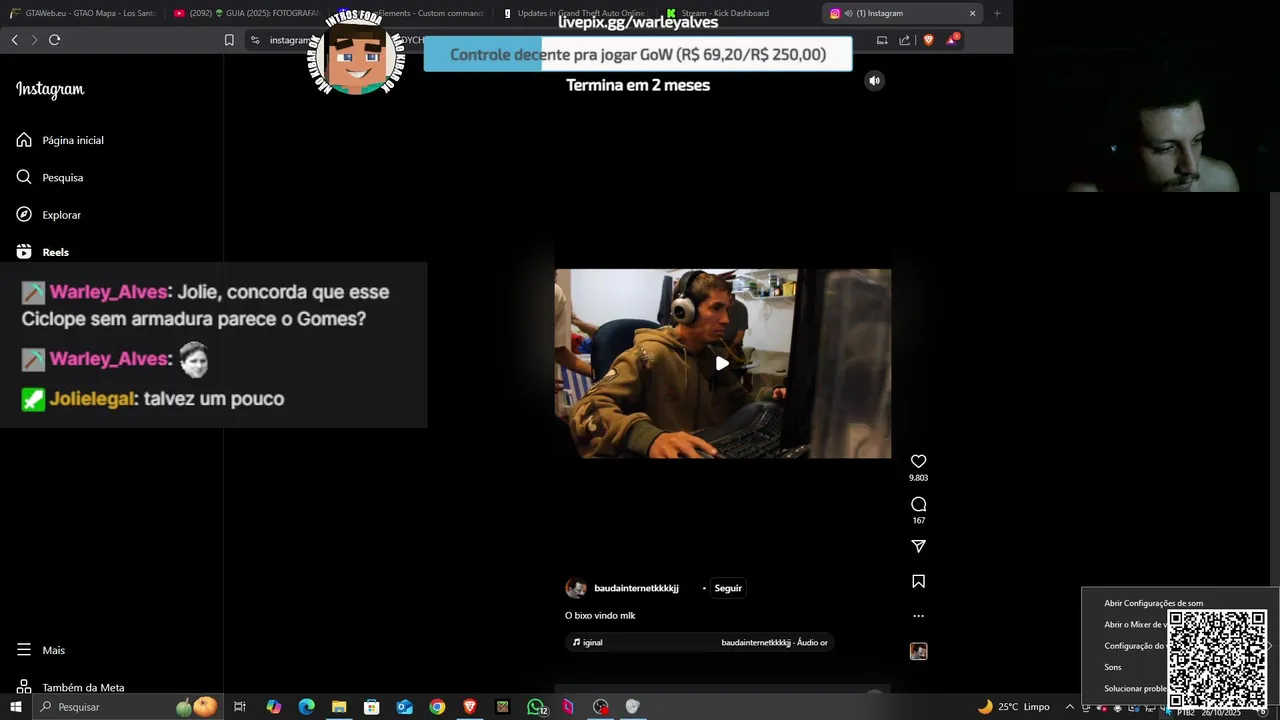The height and width of the screenshot is (720, 1280).
Task: Reload the current page
Action: [54, 40]
